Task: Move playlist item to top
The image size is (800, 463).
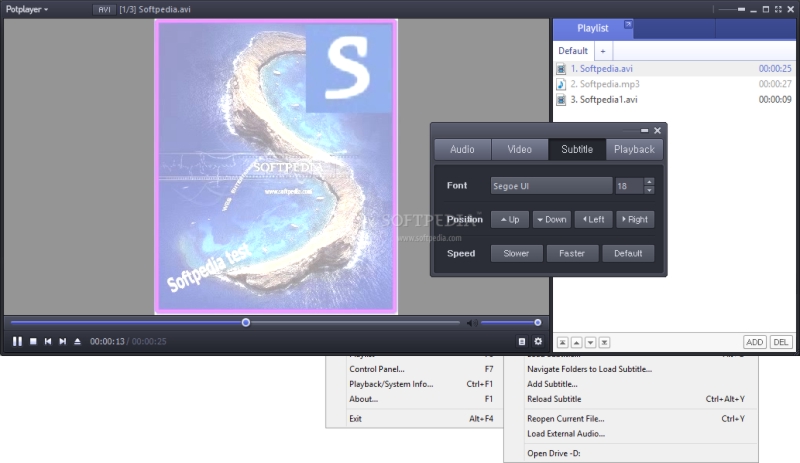Action: [562, 343]
